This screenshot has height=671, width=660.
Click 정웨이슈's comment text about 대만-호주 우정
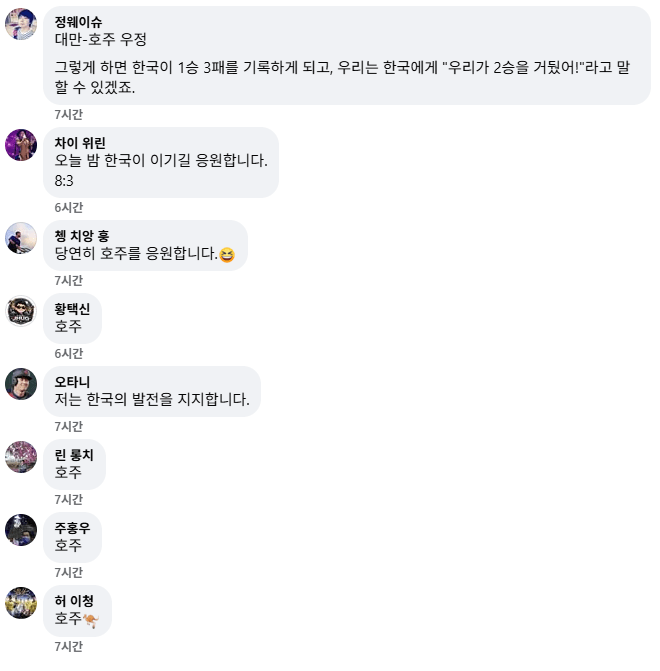[x=101, y=40]
